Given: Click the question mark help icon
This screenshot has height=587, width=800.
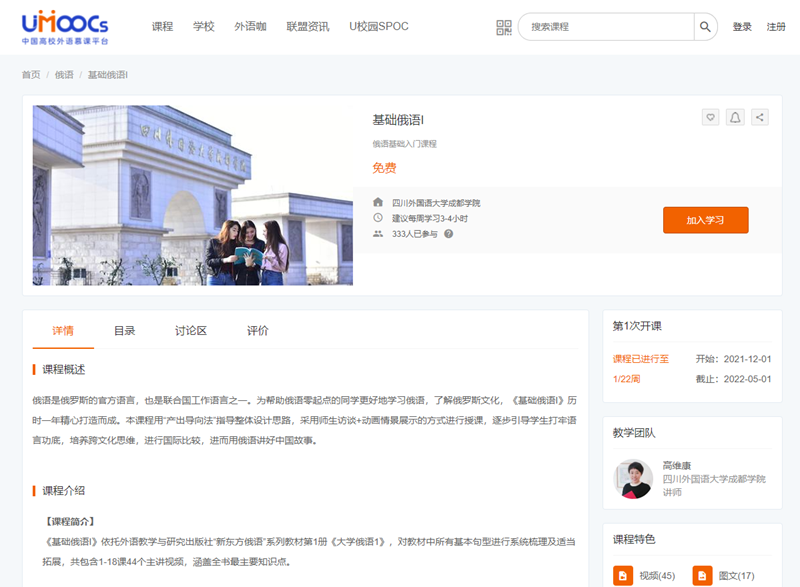Looking at the screenshot, I should [449, 234].
